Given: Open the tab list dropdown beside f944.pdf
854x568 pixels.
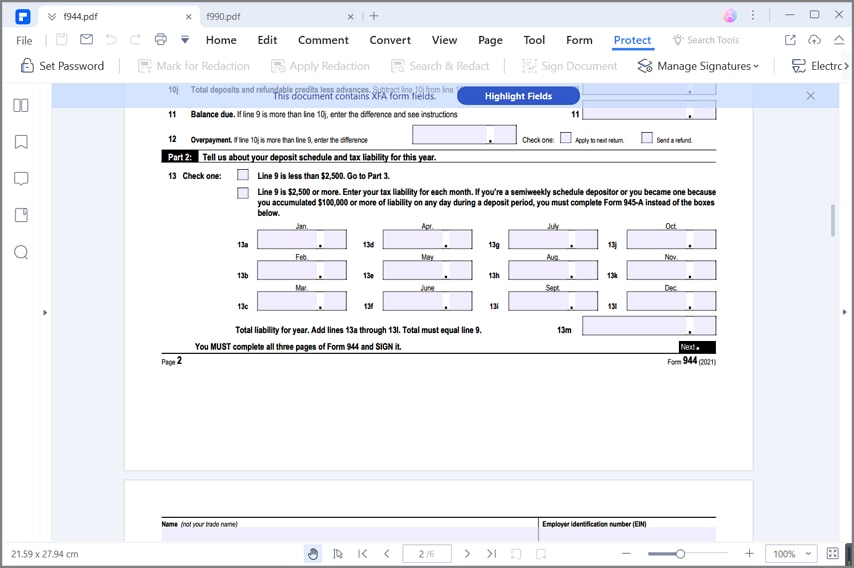Looking at the screenshot, I should tap(52, 16).
